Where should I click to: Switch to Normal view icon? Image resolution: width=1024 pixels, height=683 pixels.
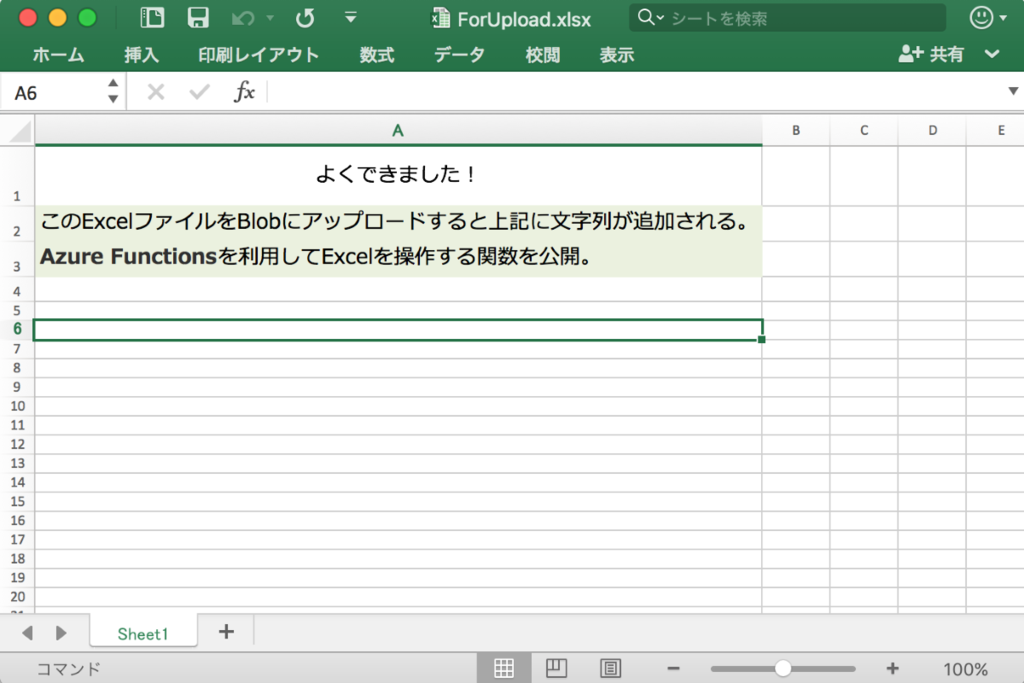pyautogui.click(x=504, y=668)
